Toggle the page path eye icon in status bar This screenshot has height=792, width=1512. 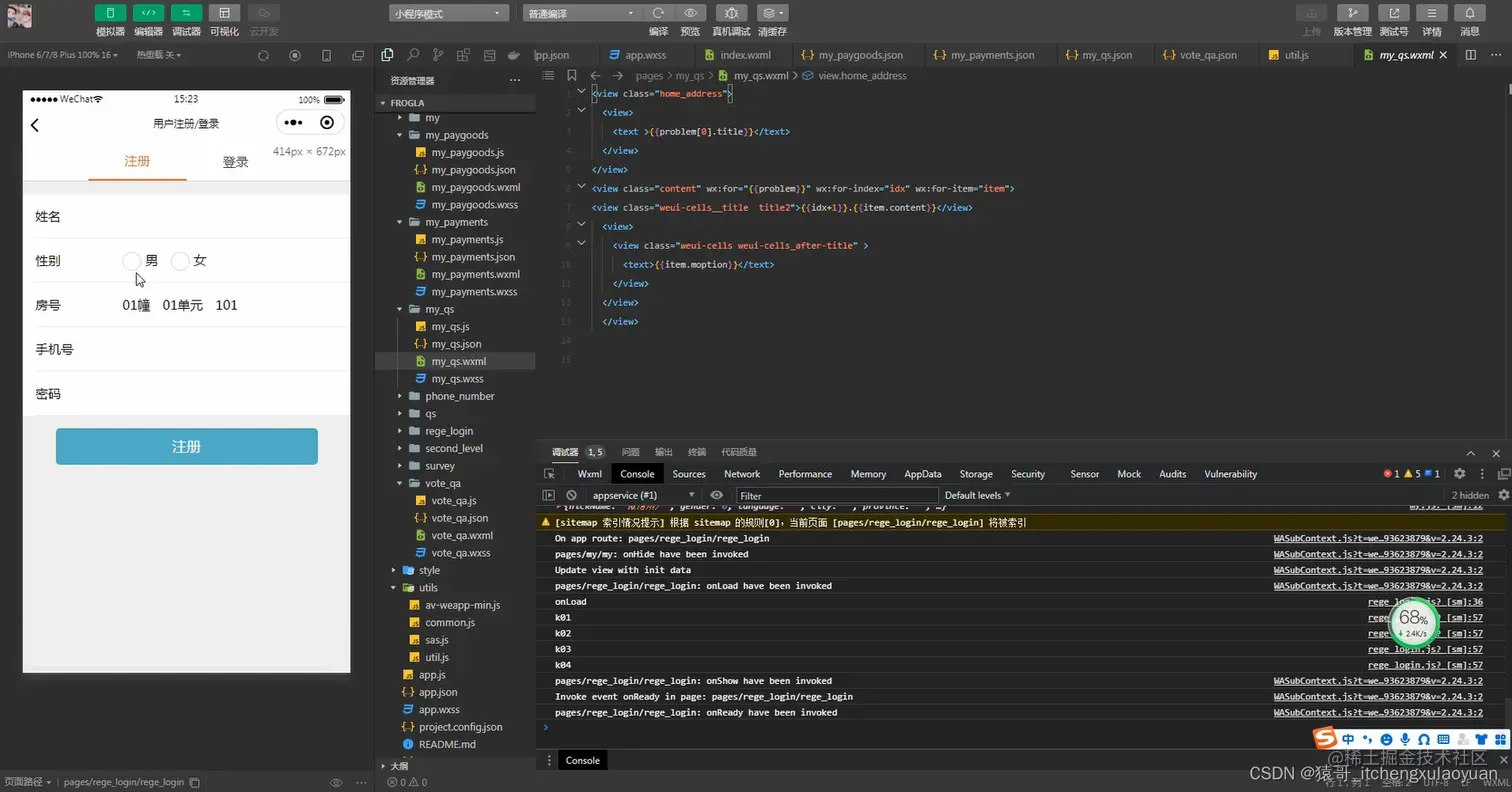tap(336, 782)
